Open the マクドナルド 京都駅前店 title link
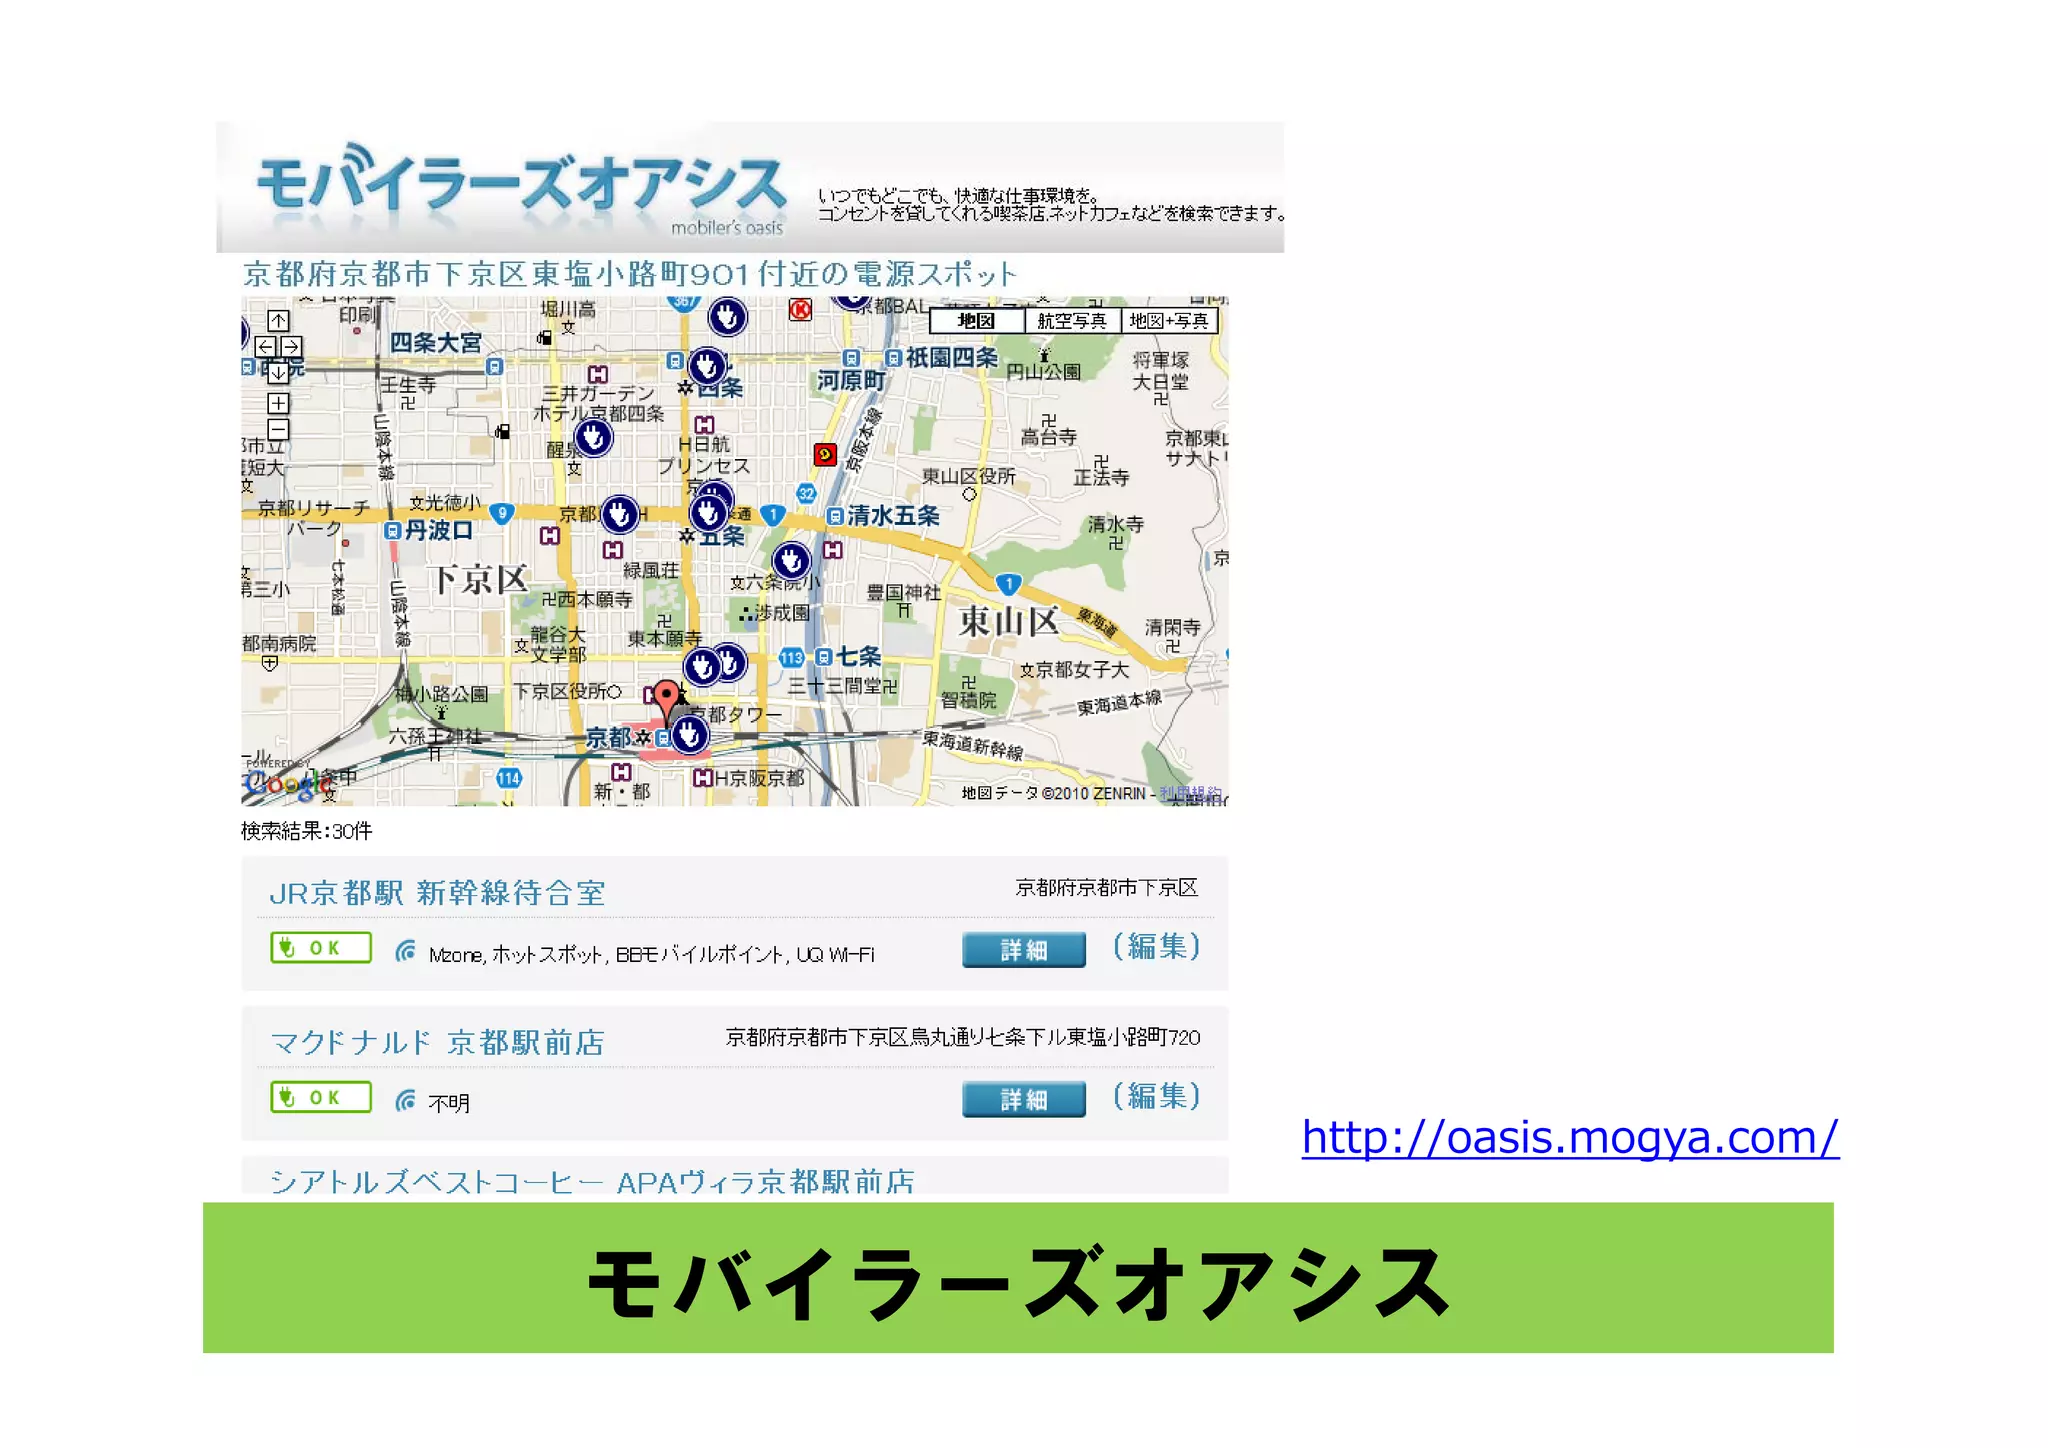Image resolution: width=2048 pixels, height=1448 pixels. pos(438,1043)
